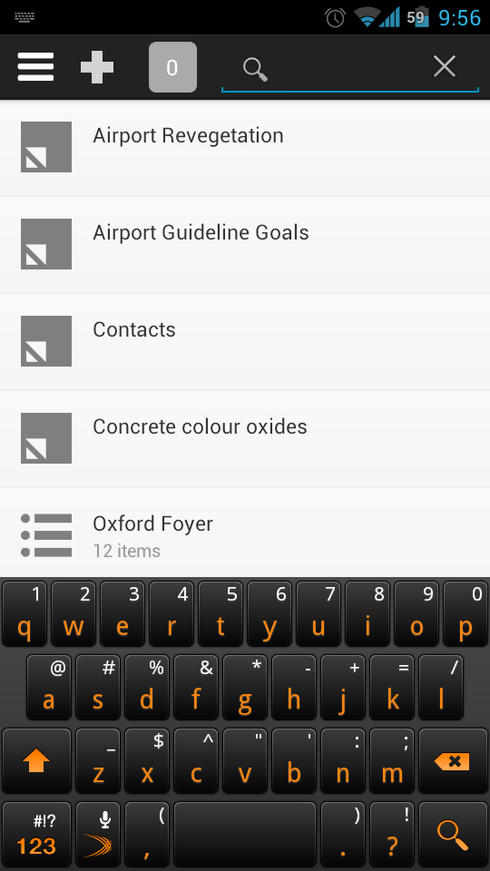
Task: Tap the question mark key
Action: (392, 834)
